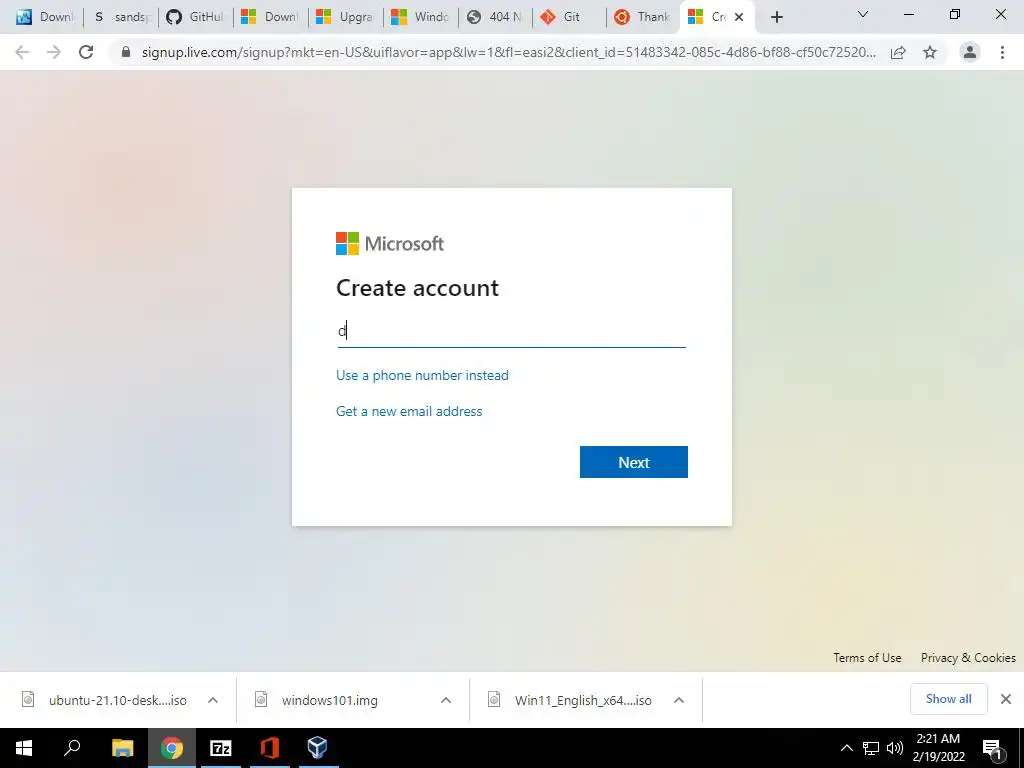
Task: View site lock security info
Action: [x=126, y=52]
